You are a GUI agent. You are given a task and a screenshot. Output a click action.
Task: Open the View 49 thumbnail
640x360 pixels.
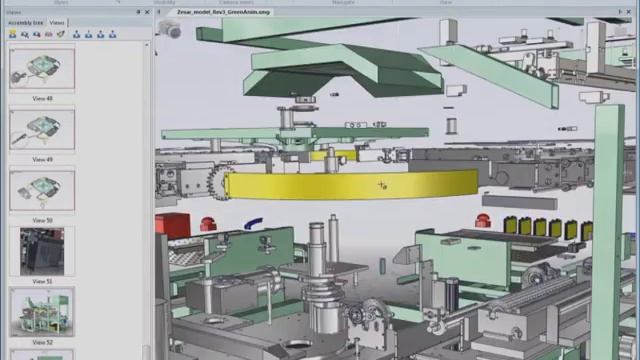pos(42,129)
